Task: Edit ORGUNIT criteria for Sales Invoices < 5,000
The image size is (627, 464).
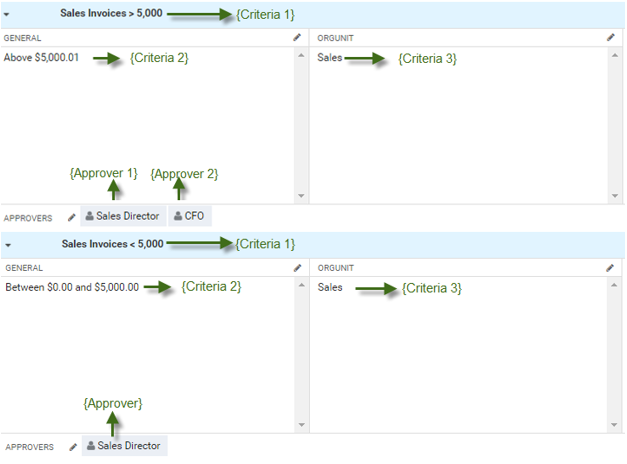Action: (611, 268)
